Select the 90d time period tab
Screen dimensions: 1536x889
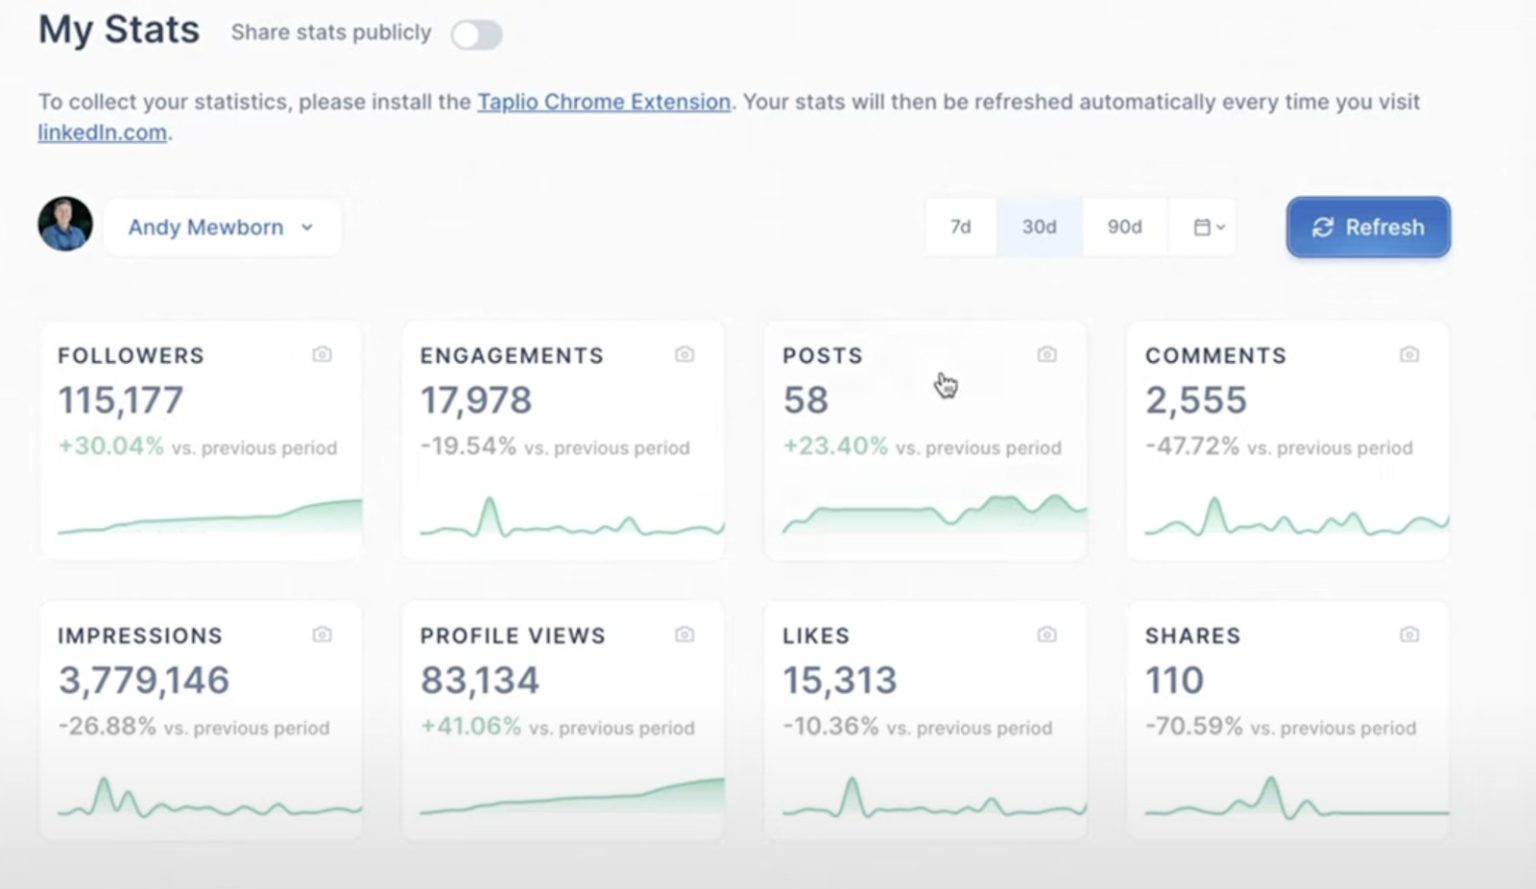(x=1124, y=227)
